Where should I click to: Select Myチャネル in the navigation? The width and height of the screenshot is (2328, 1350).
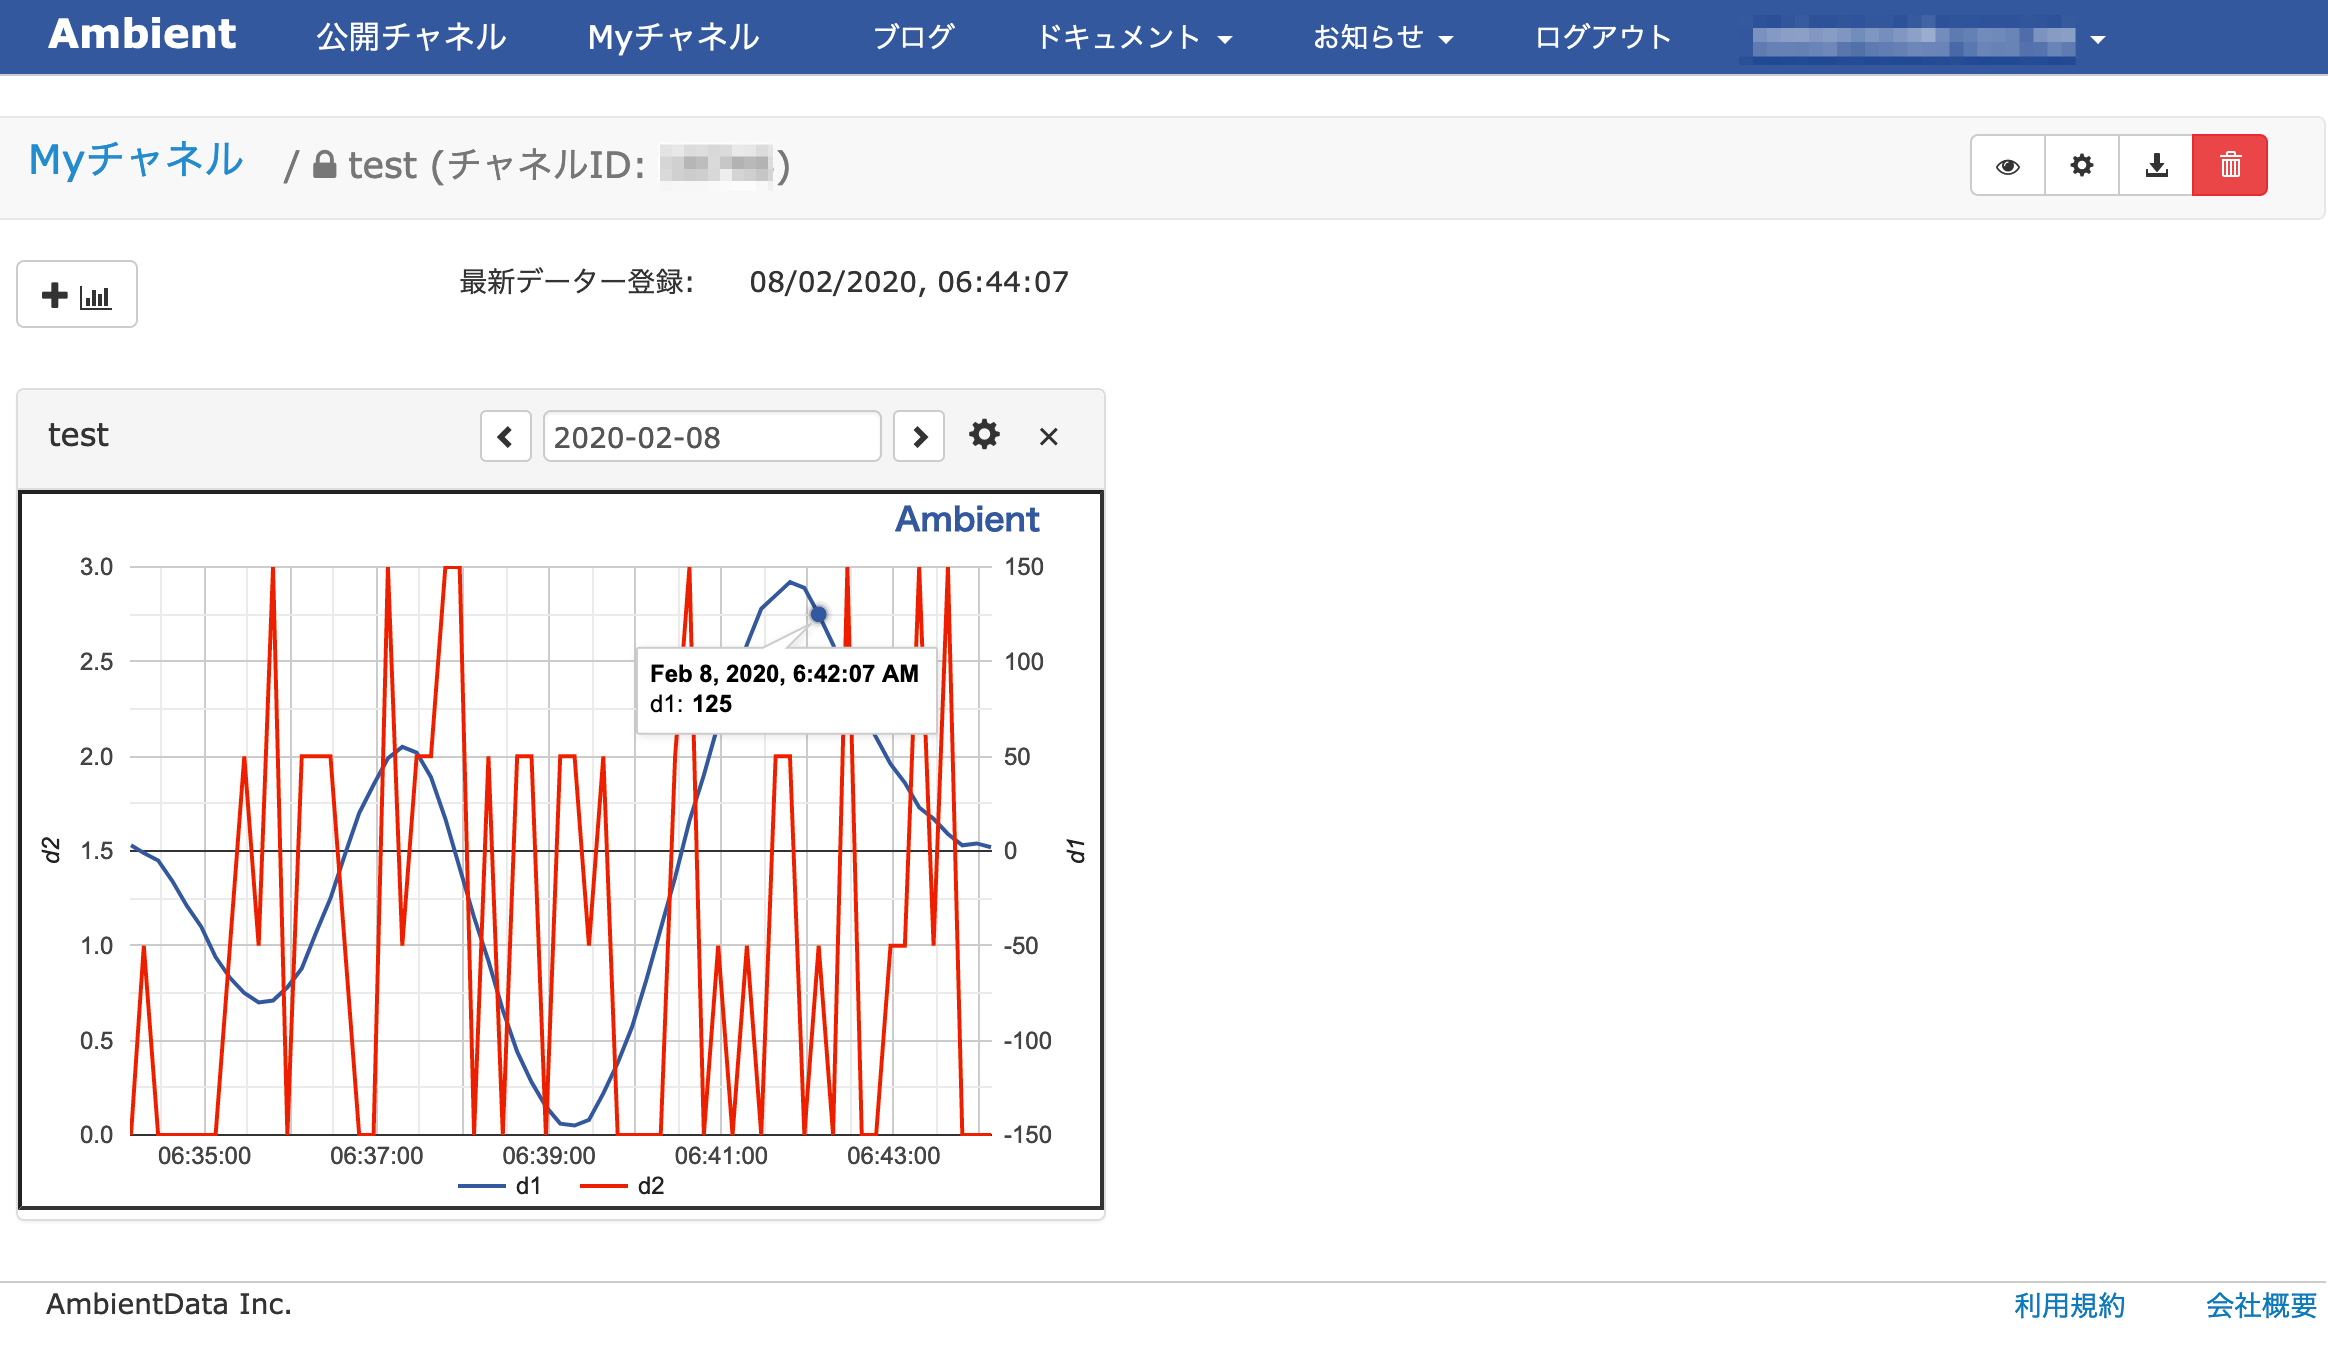(x=672, y=37)
